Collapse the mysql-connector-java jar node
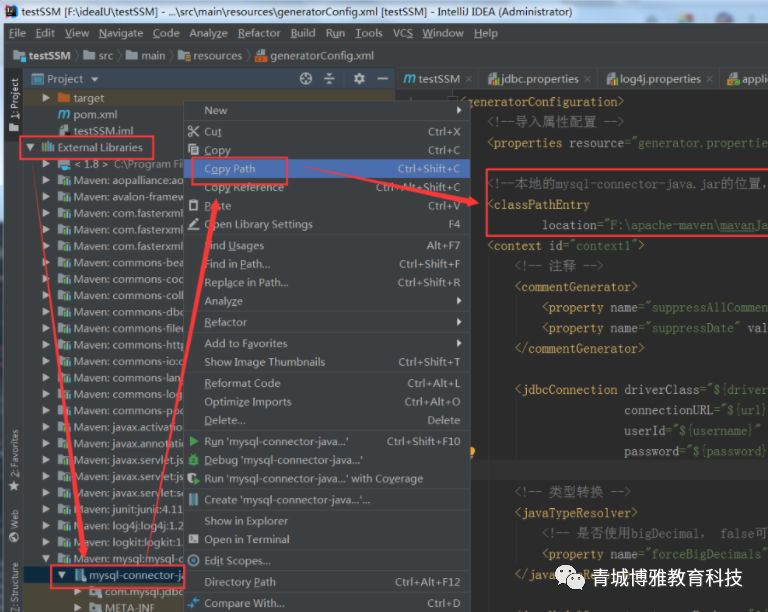The width and height of the screenshot is (768, 612). point(62,575)
